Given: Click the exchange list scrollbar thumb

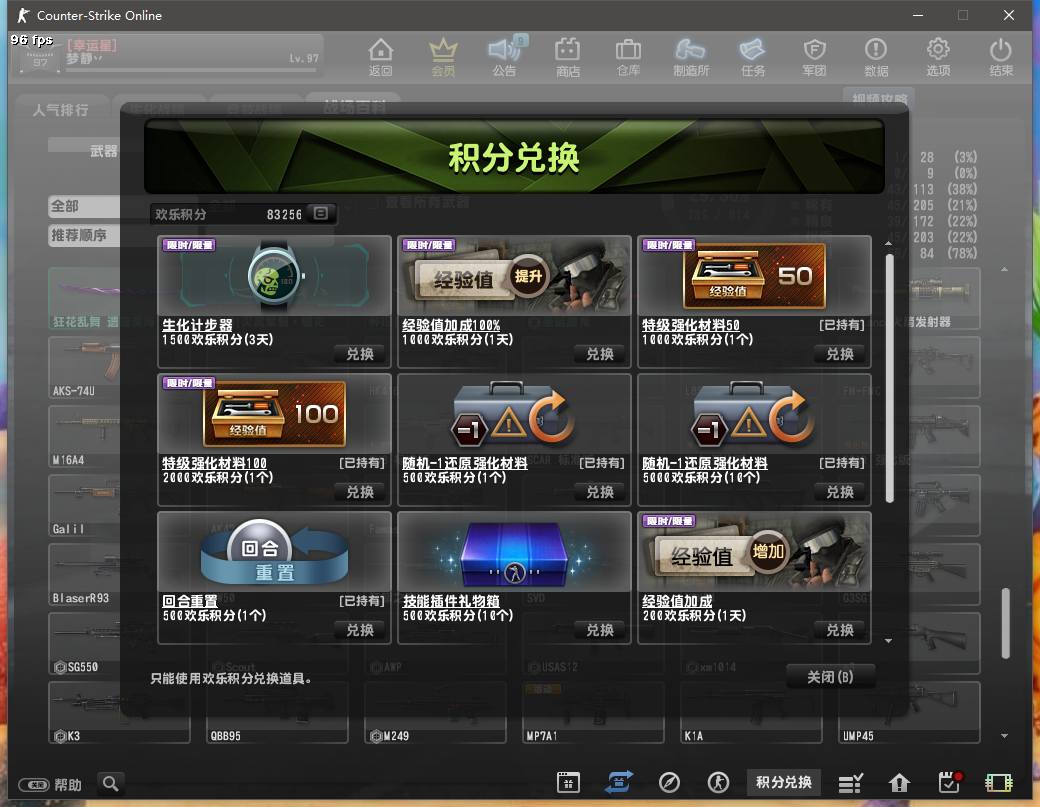Looking at the screenshot, I should coord(889,378).
